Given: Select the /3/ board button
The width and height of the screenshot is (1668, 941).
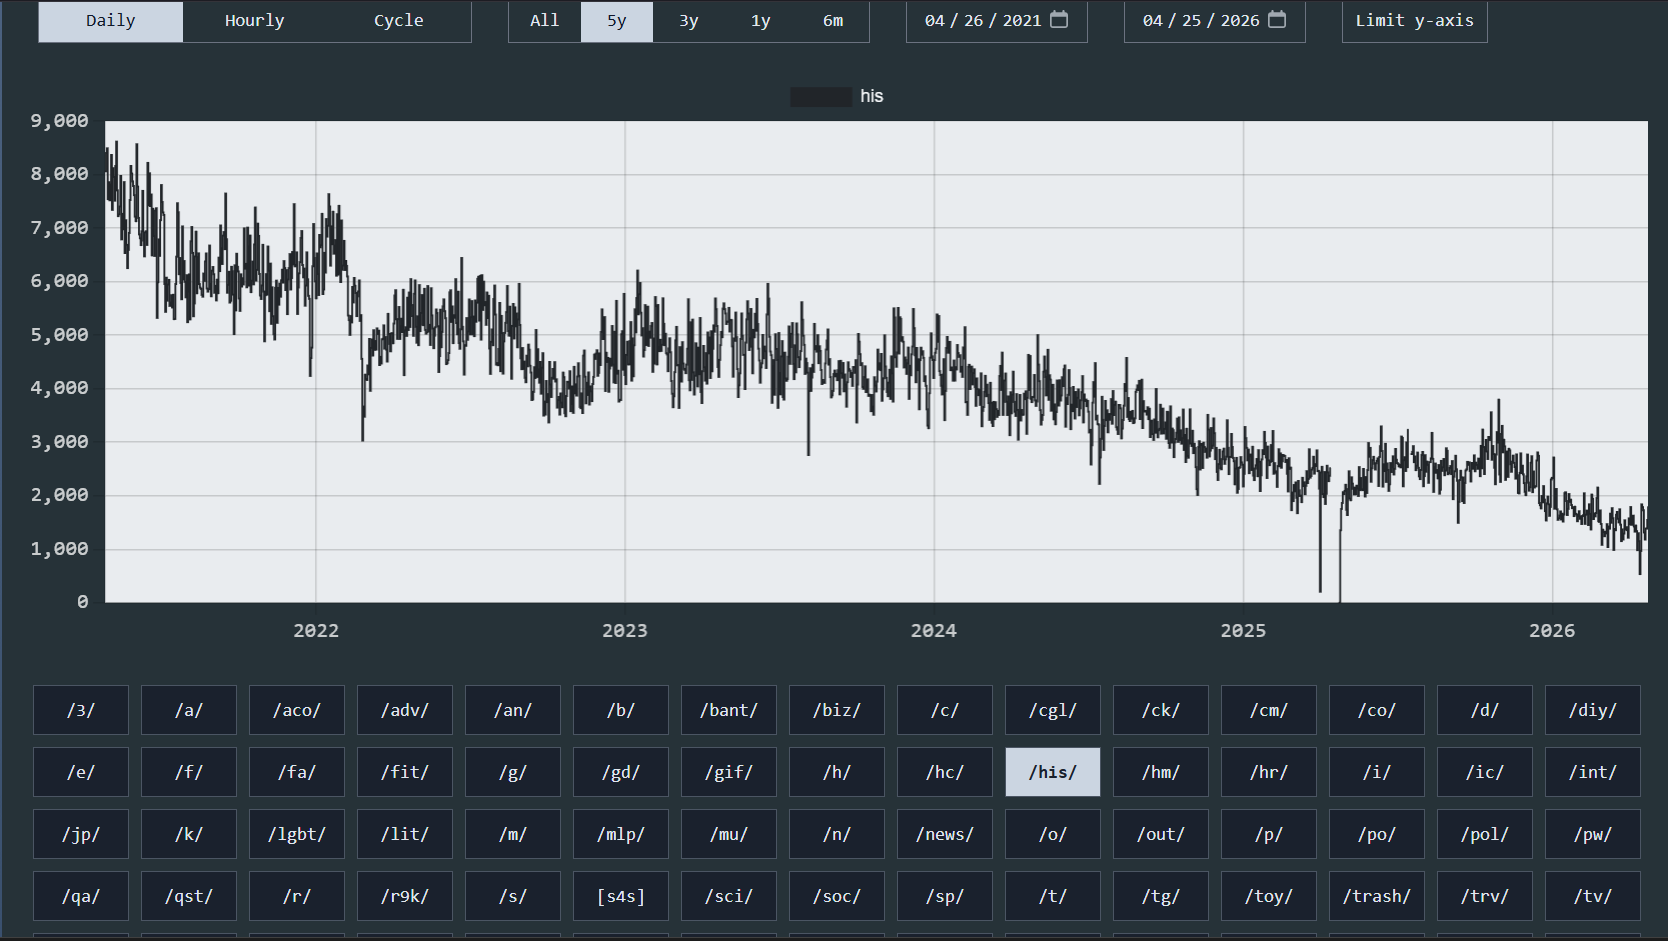Looking at the screenshot, I should (81, 710).
